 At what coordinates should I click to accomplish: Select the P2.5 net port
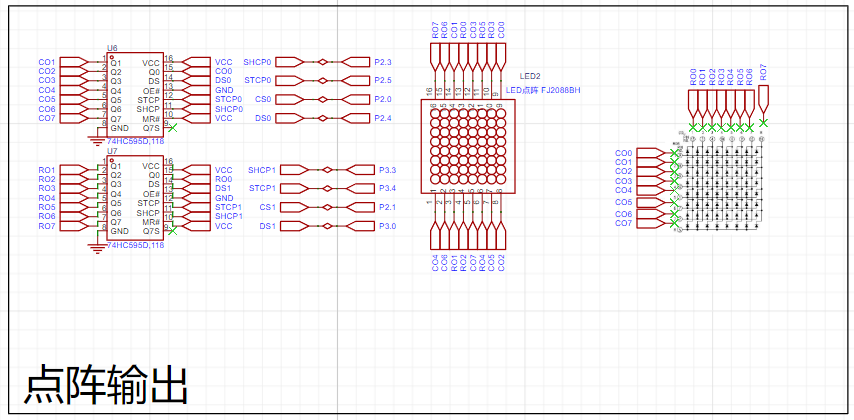pyautogui.click(x=356, y=81)
